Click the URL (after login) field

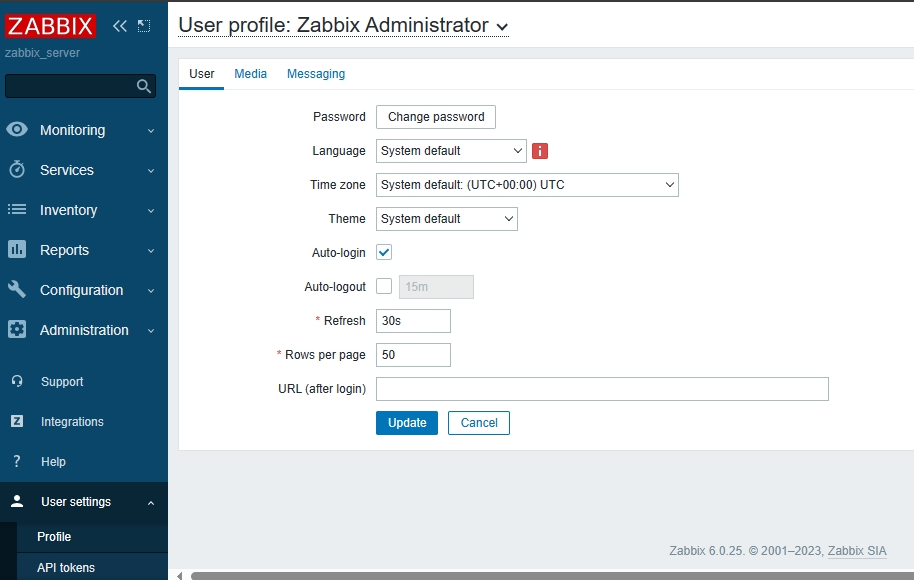602,389
